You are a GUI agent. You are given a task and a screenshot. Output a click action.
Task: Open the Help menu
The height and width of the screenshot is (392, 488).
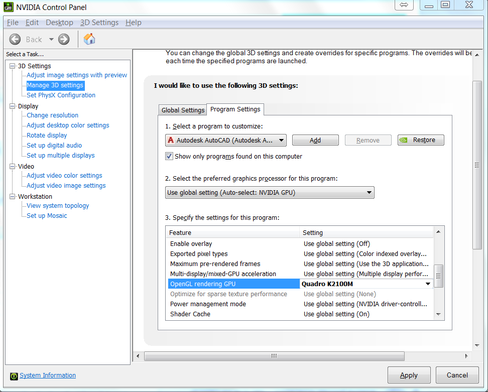tap(133, 23)
